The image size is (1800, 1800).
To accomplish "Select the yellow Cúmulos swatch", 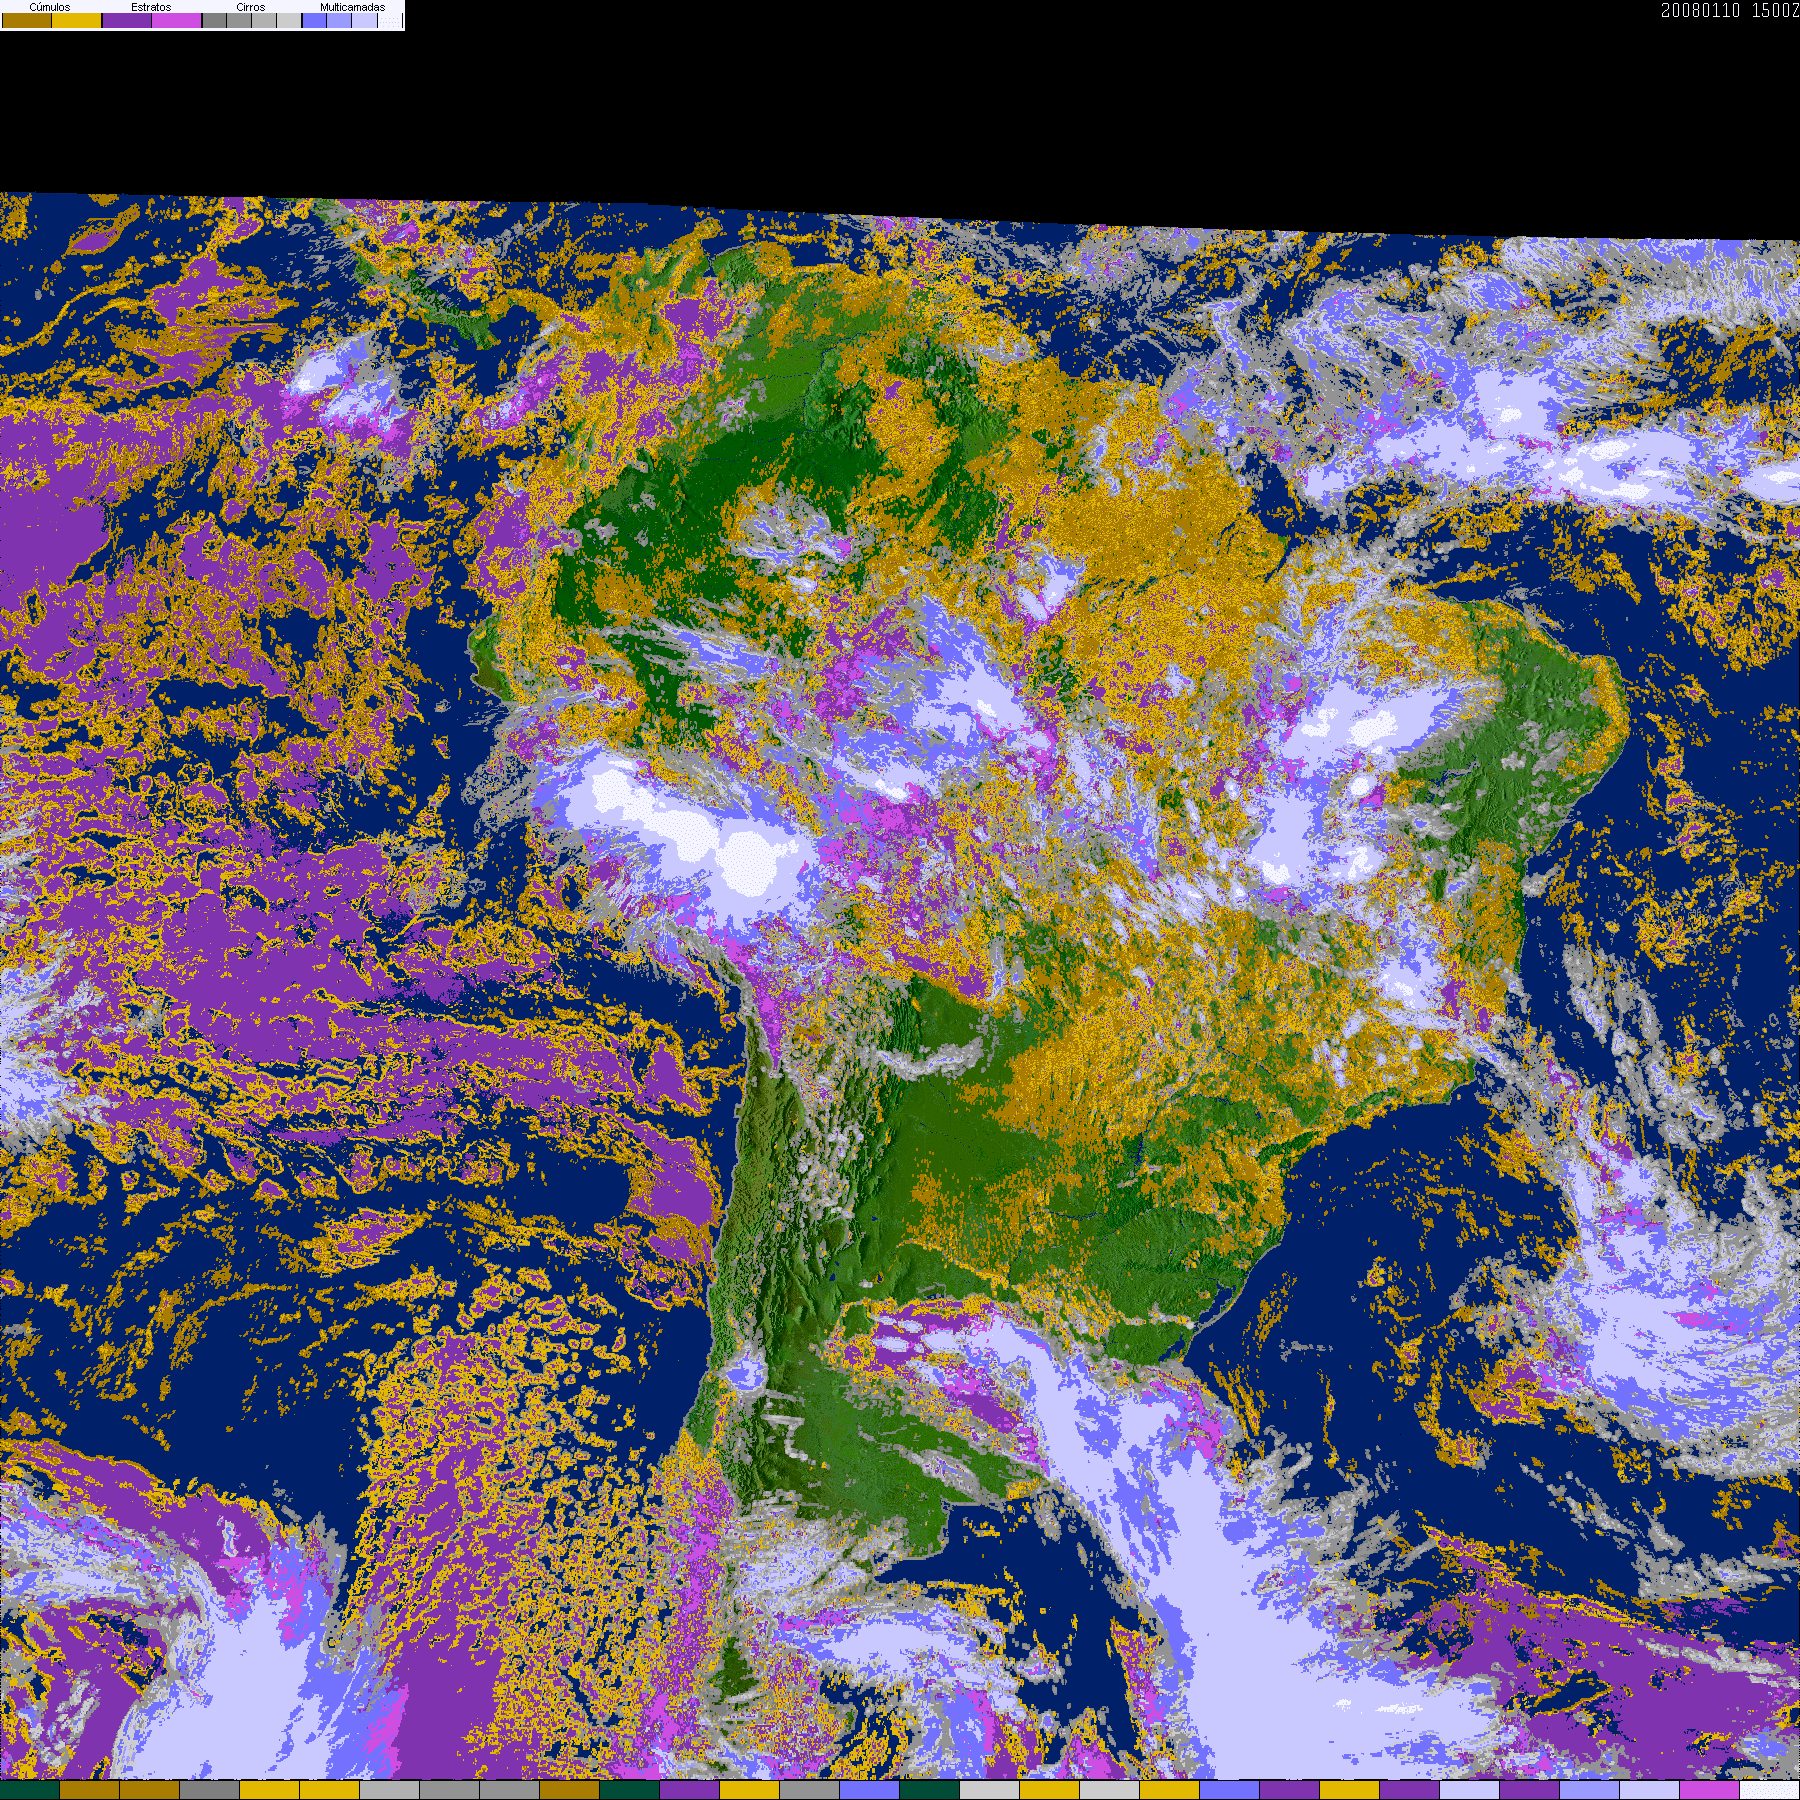I will pyautogui.click(x=77, y=20).
